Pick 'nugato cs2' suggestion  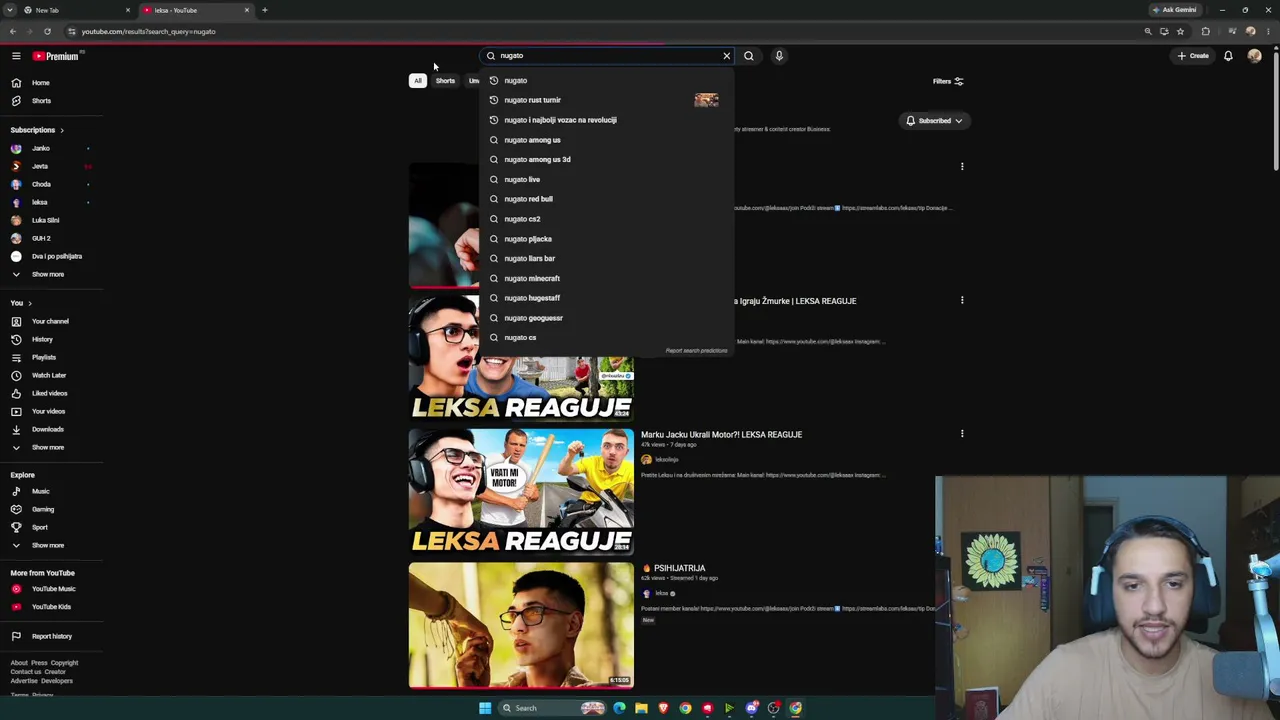(x=606, y=219)
